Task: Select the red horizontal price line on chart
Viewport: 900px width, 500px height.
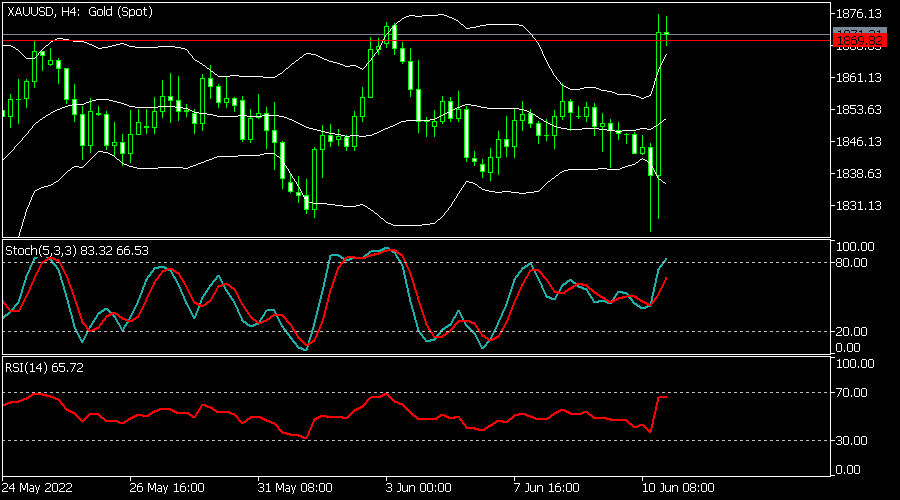Action: (417, 41)
